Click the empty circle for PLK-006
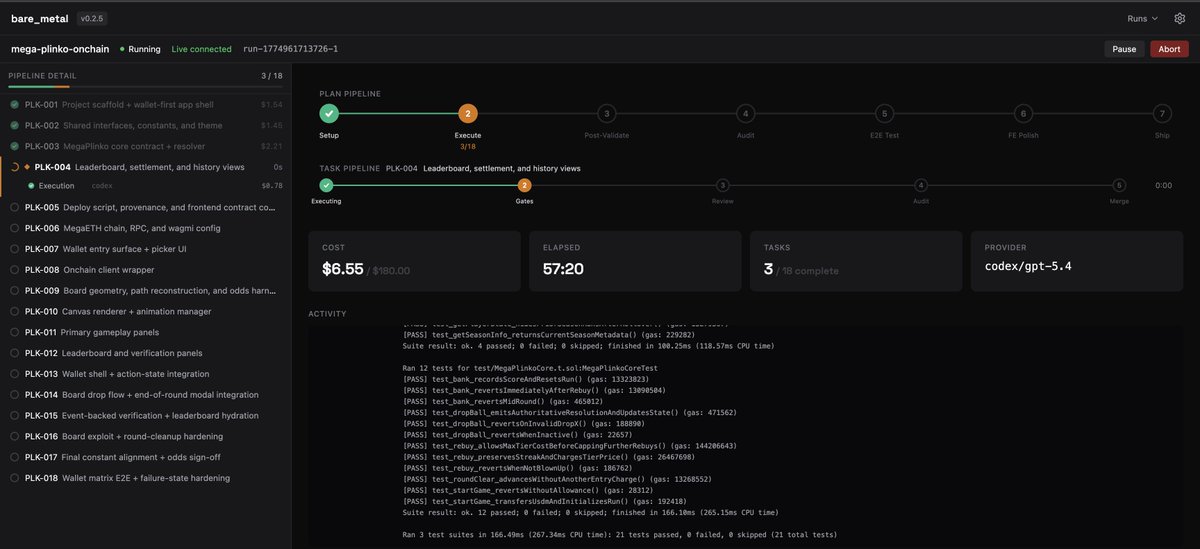Viewport: 1200px width, 549px height. [x=15, y=228]
